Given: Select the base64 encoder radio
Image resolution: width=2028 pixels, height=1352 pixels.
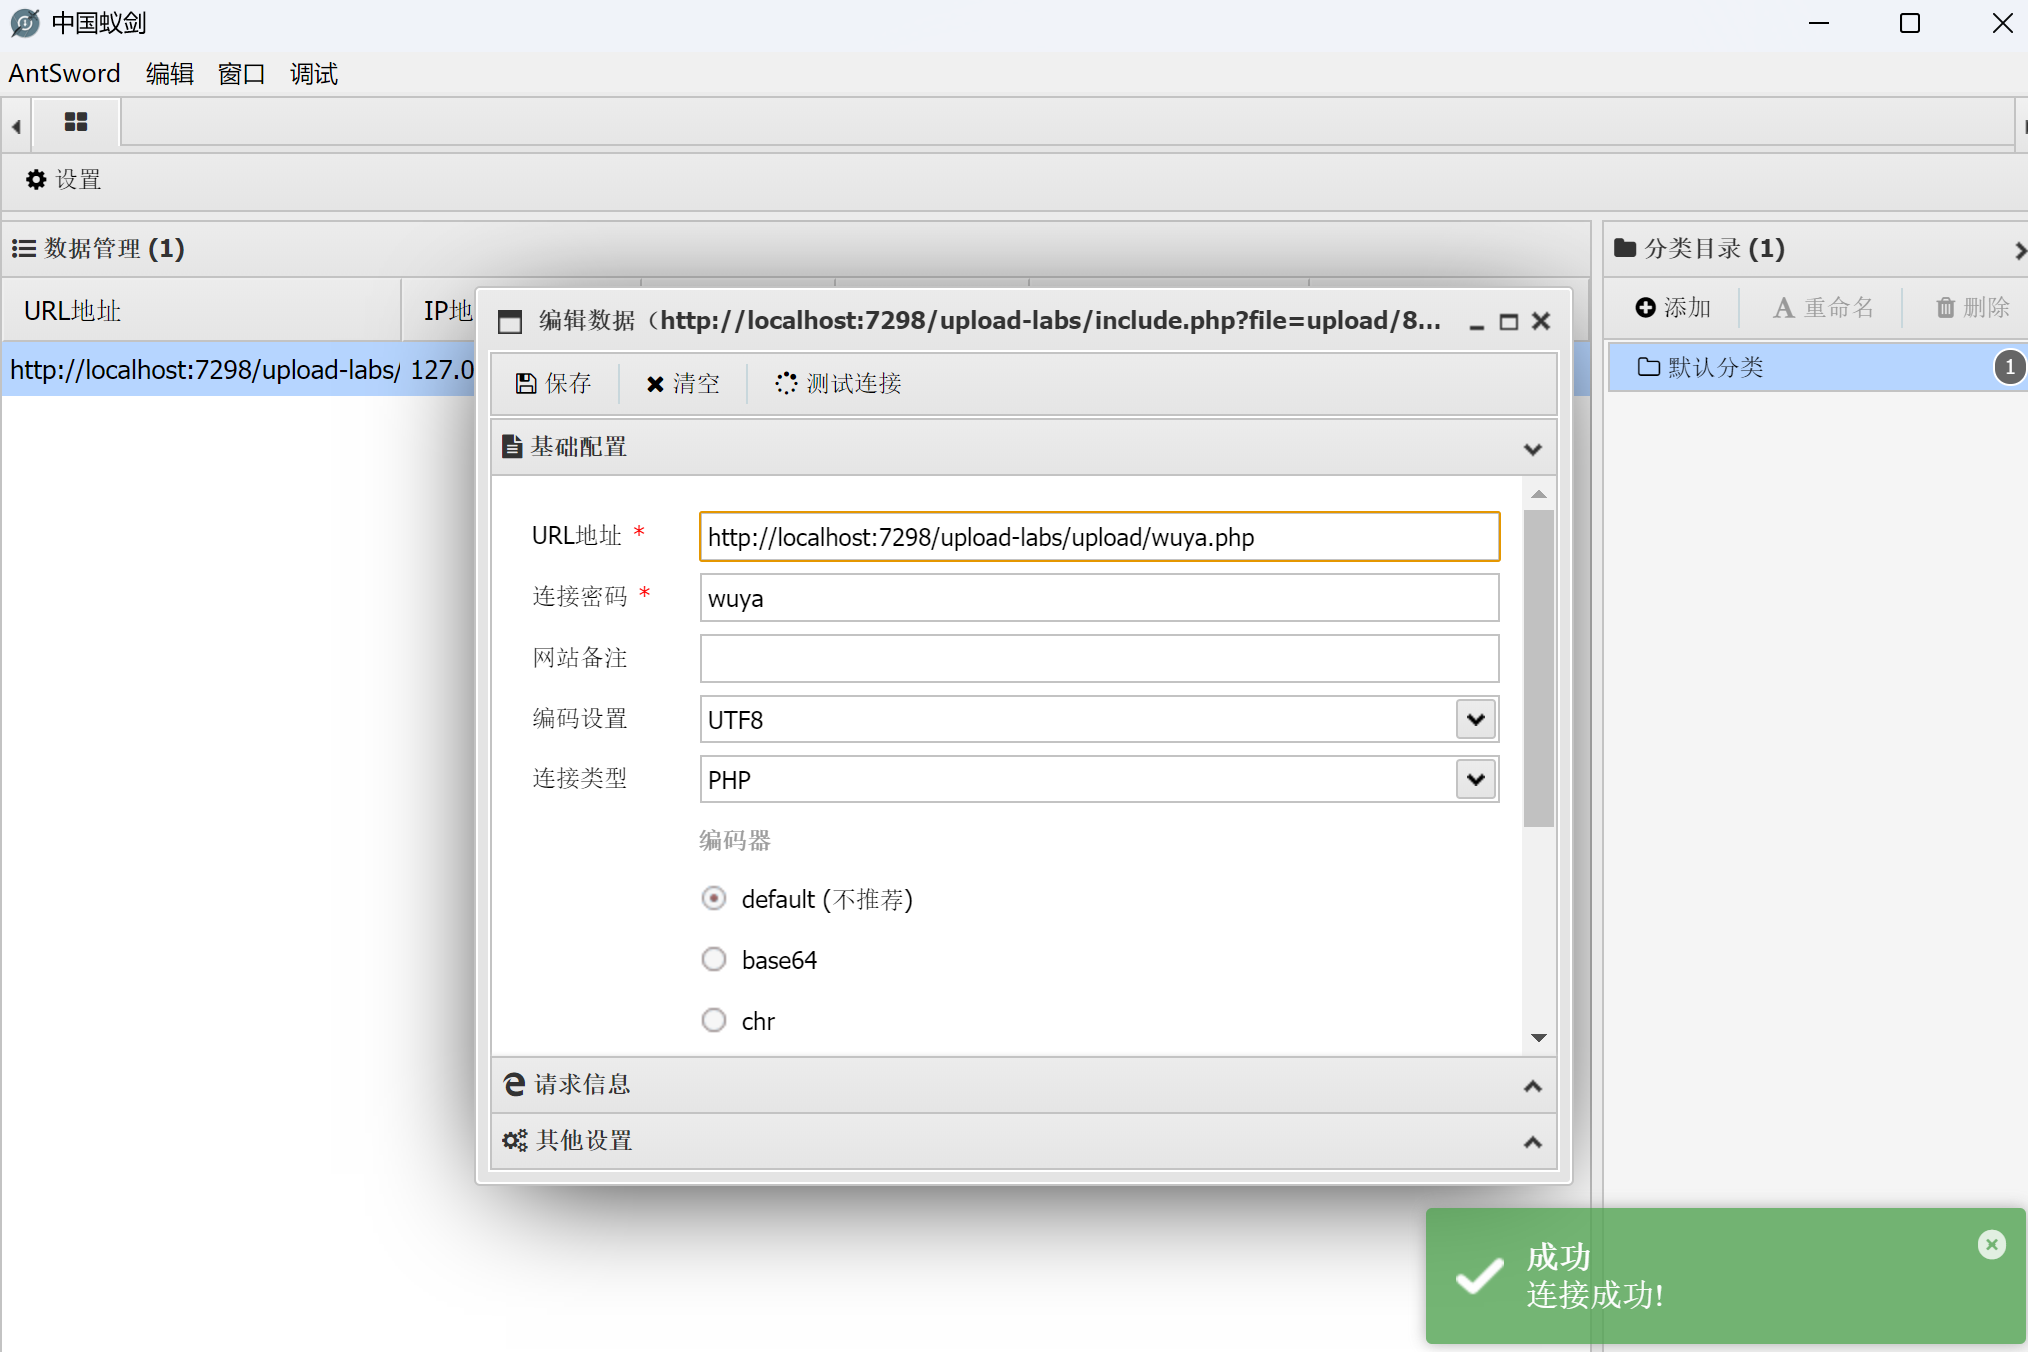Looking at the screenshot, I should [x=714, y=960].
